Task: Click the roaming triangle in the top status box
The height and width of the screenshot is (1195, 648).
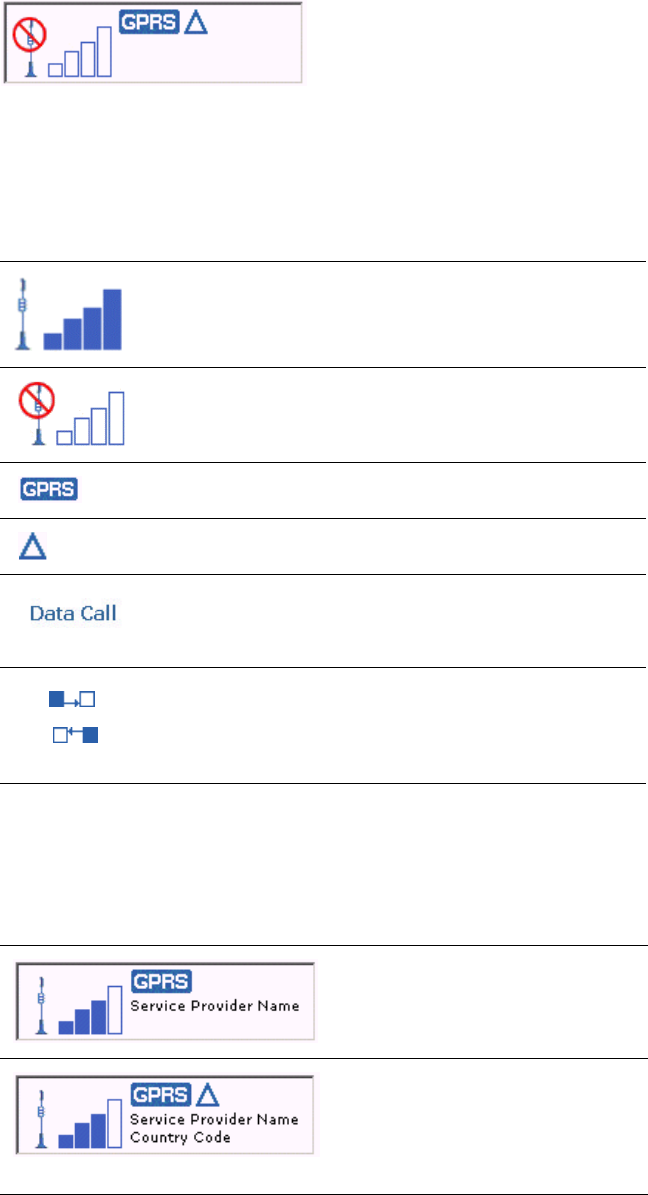Action: (196, 23)
